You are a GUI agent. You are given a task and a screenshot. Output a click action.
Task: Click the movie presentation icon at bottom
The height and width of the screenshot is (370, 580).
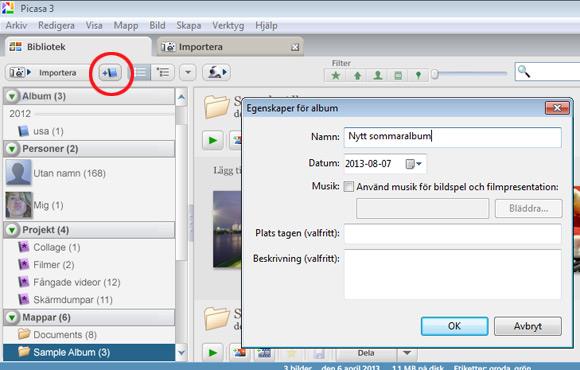tap(264, 353)
